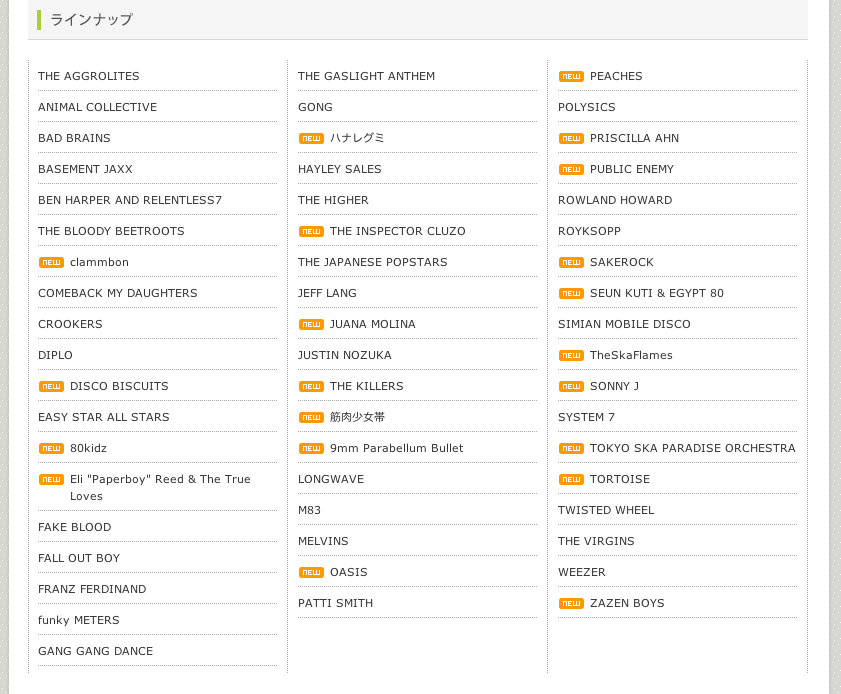Open SIMIAN MOBILE DISCO
Screen dimensions: 841x694
[624, 324]
